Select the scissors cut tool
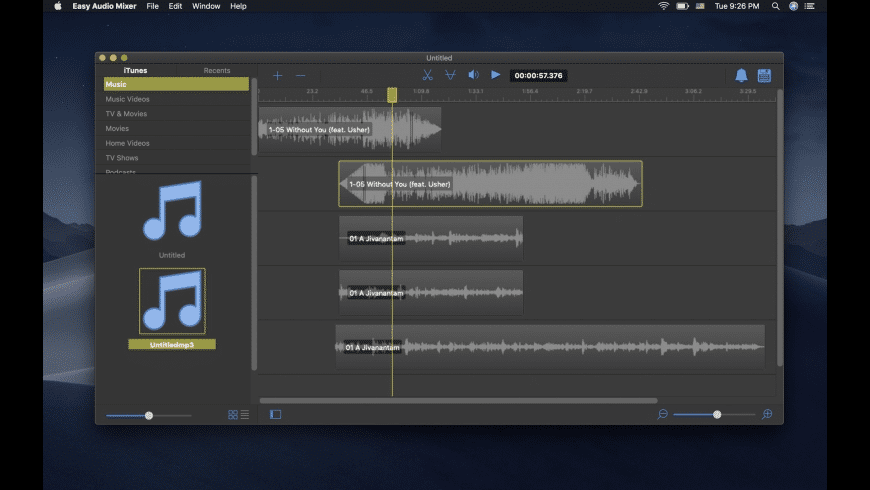This screenshot has width=870, height=490. point(427,75)
